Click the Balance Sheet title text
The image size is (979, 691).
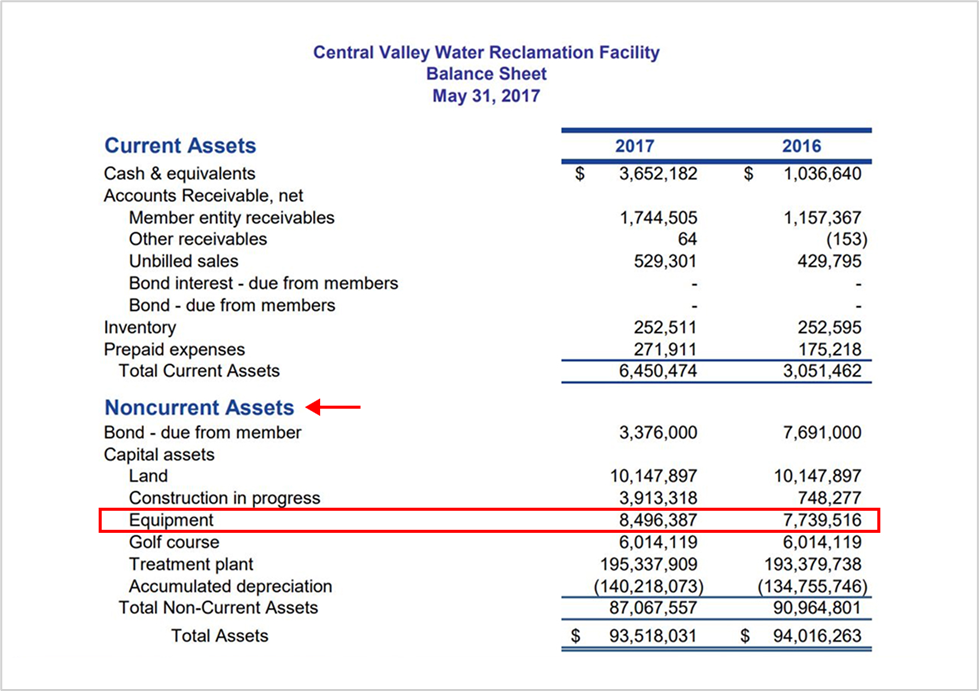[486, 74]
